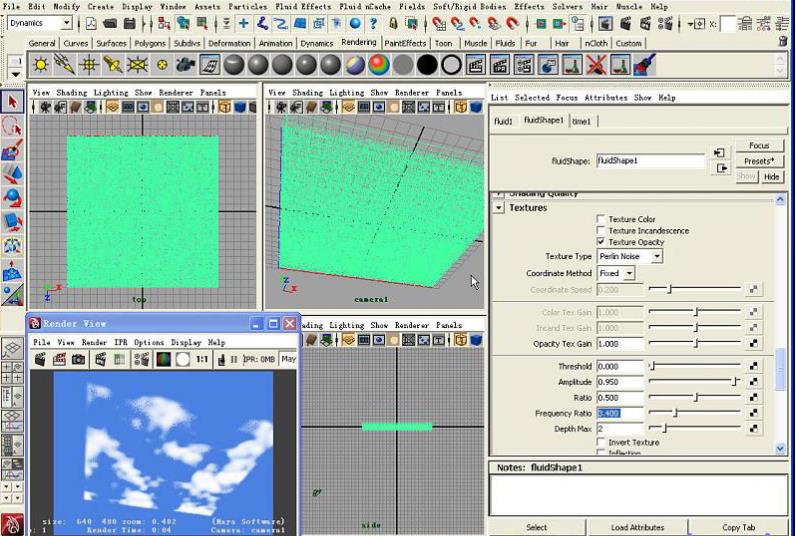This screenshot has height=536, width=796.
Task: Click the map button beside Frequency Ratio
Action: click(753, 413)
